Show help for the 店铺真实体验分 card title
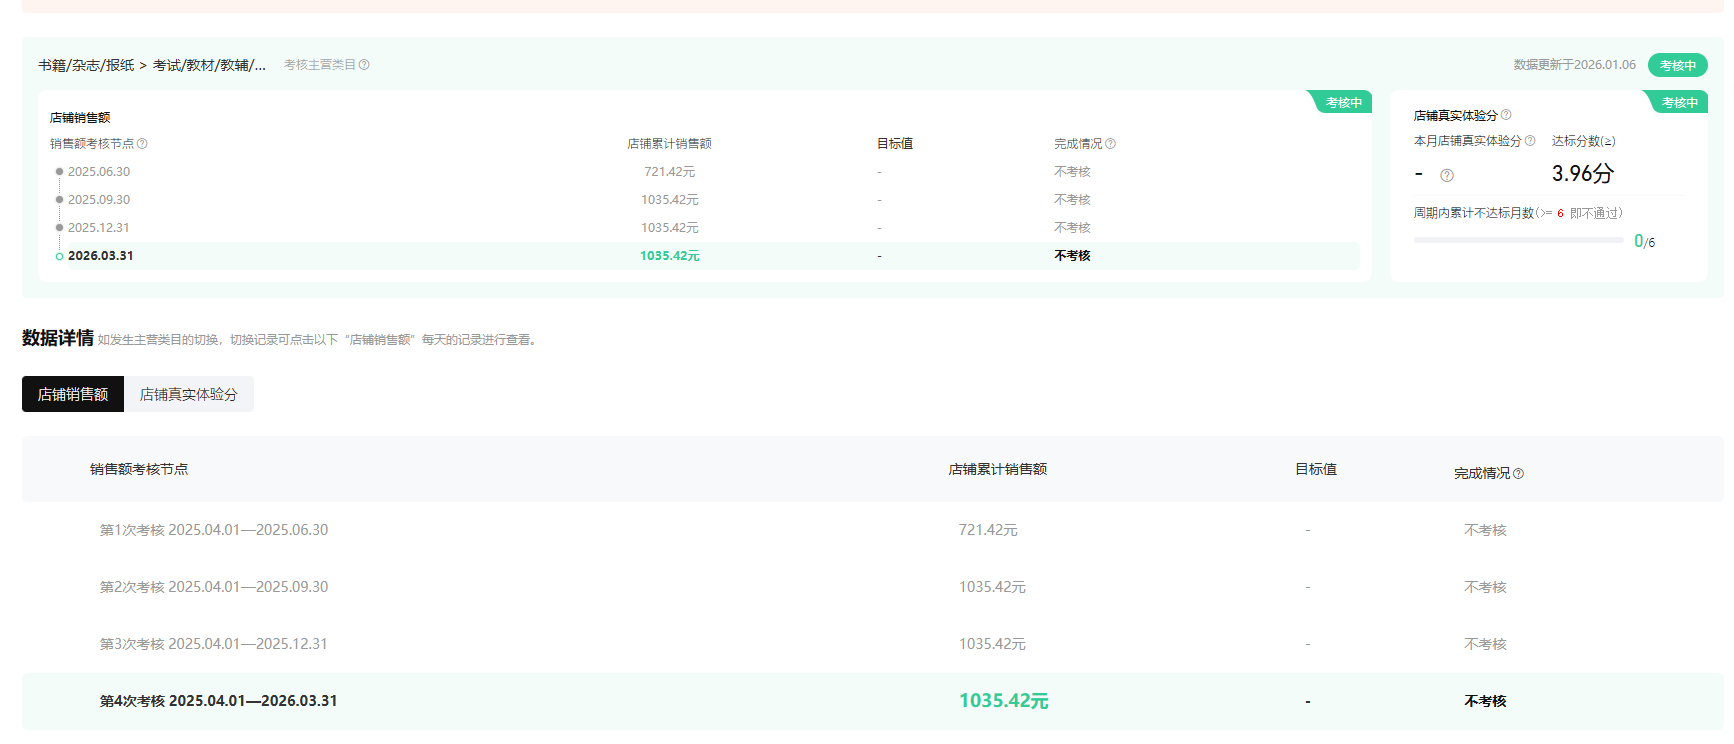1734x744 pixels. pos(1506,115)
